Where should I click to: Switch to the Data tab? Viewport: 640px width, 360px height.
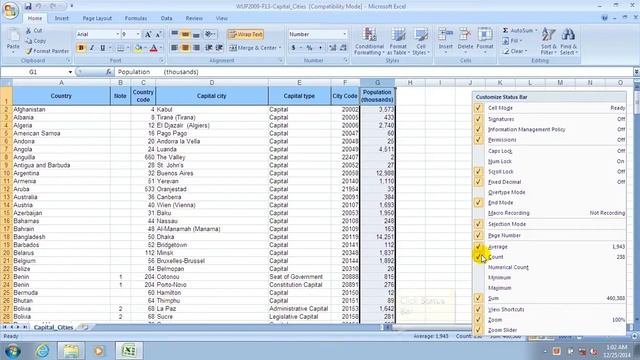tap(167, 18)
